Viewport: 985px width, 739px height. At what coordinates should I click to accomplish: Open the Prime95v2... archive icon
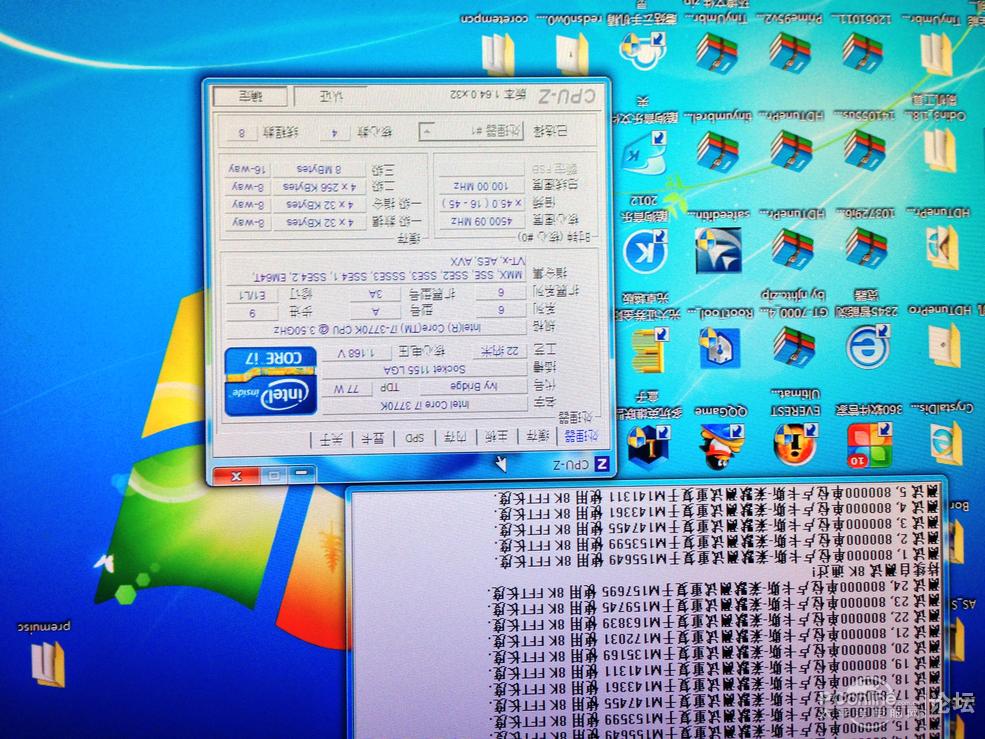click(x=792, y=53)
